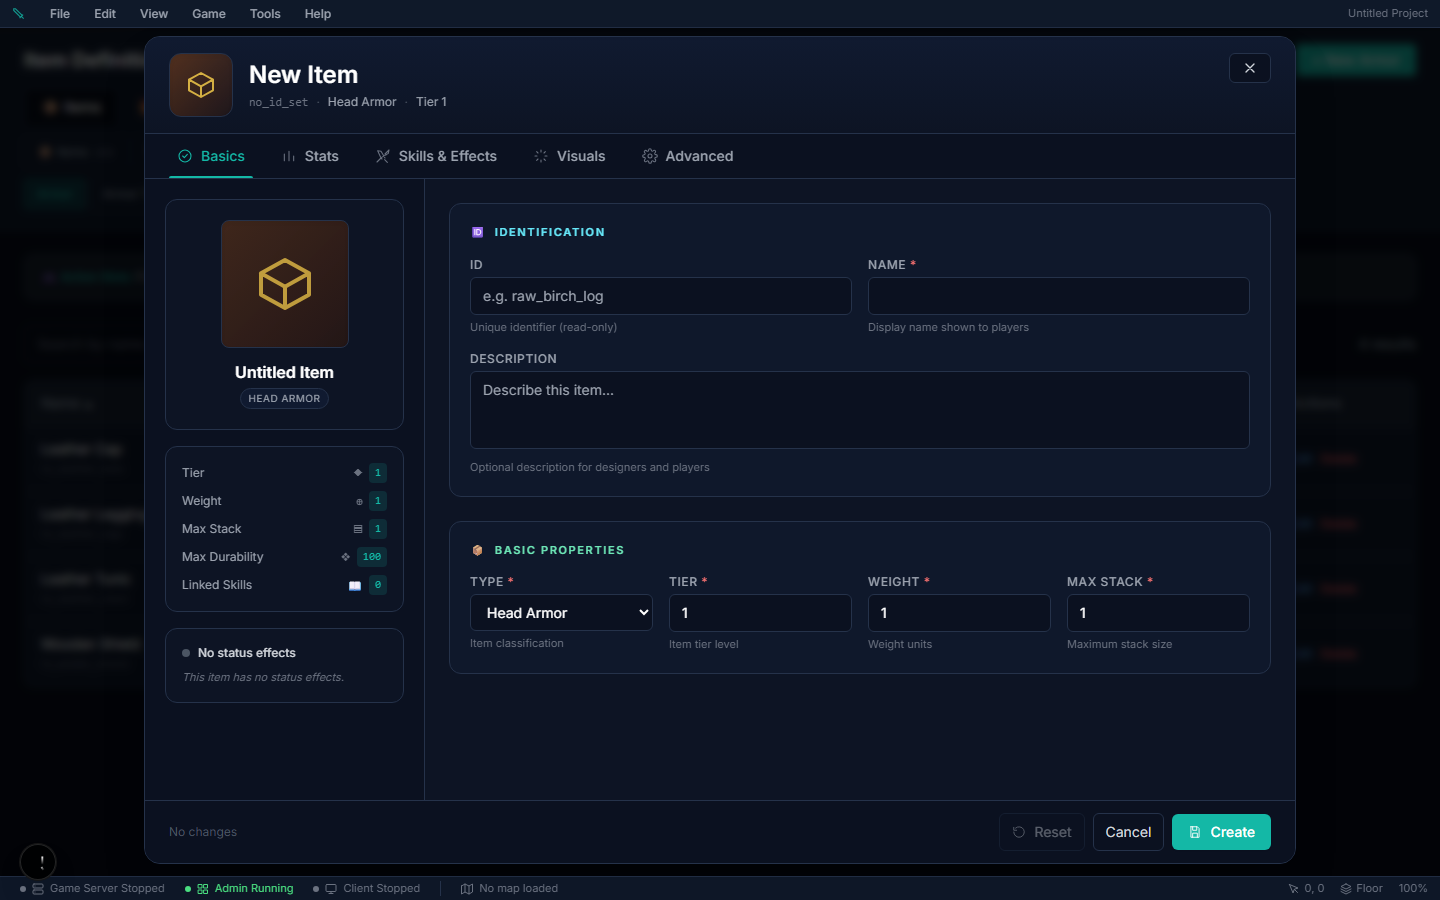Click the Stats tab bar-chart icon
The image size is (1440, 900).
coord(289,156)
